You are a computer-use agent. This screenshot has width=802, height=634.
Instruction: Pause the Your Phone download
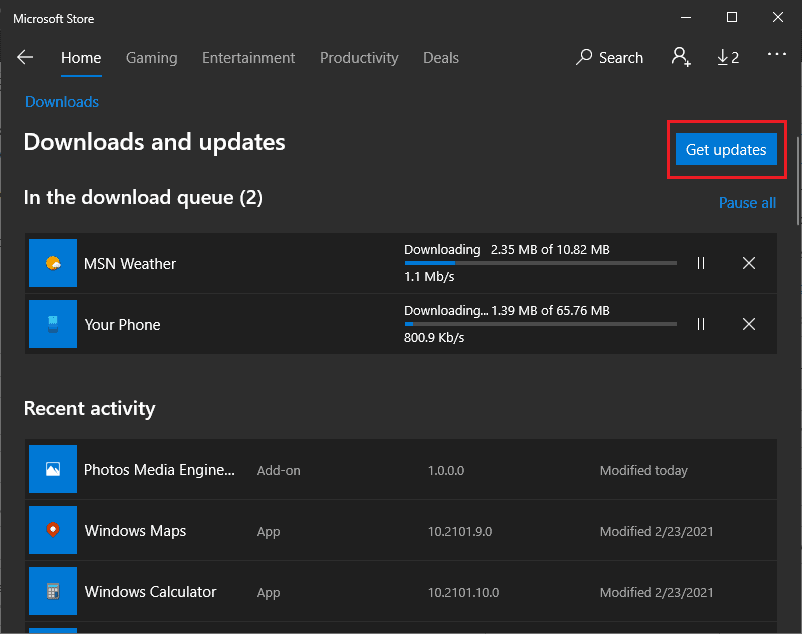pos(701,324)
